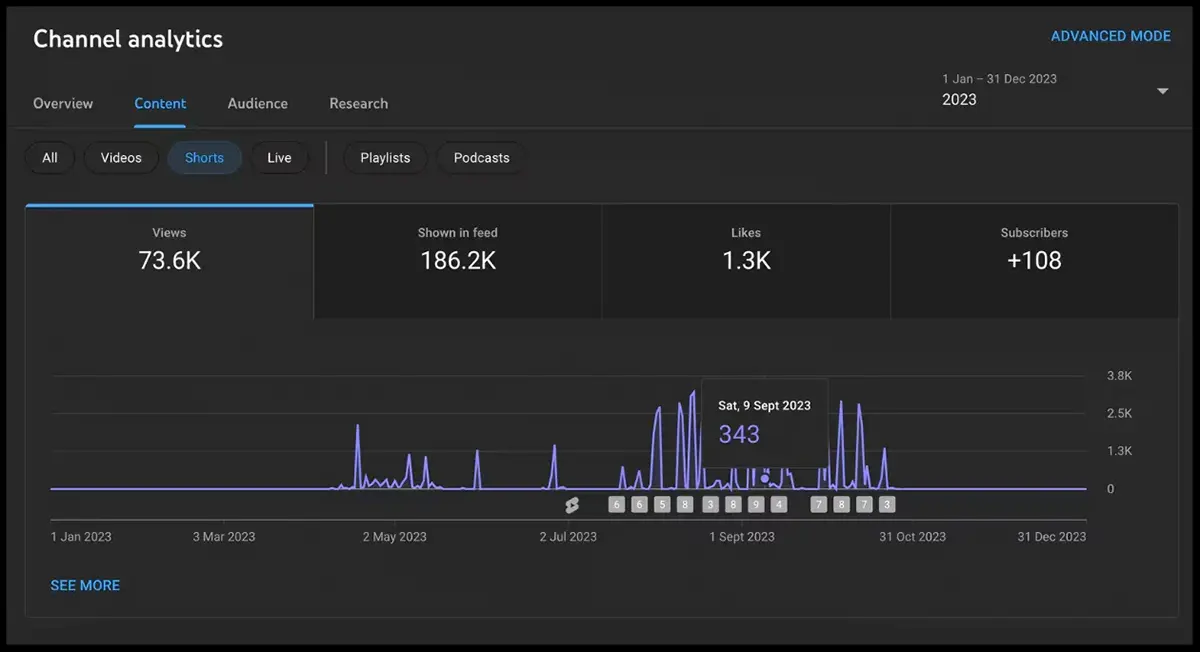This screenshot has width=1200, height=652.
Task: Choose the Podcasts filter chip
Action: [x=481, y=158]
